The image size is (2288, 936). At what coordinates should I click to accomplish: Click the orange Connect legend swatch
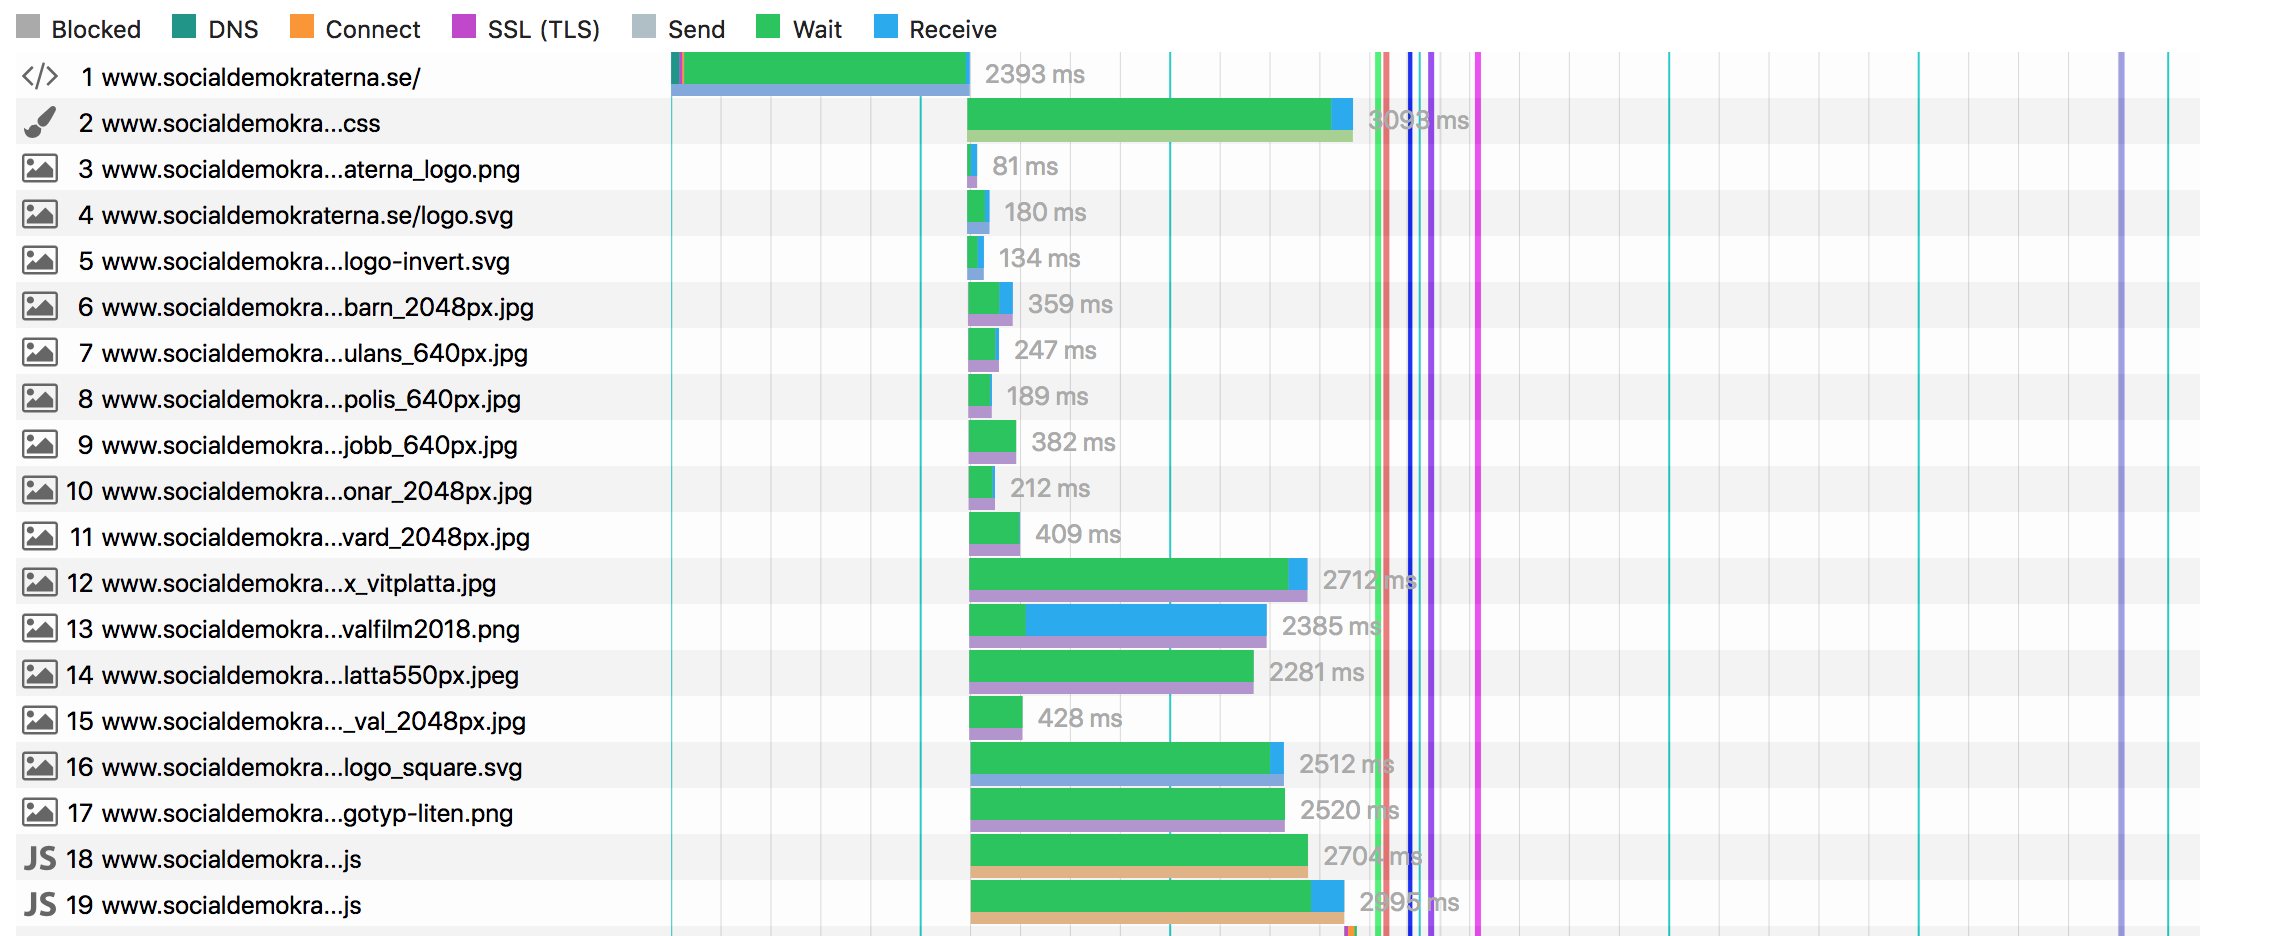pos(301,27)
